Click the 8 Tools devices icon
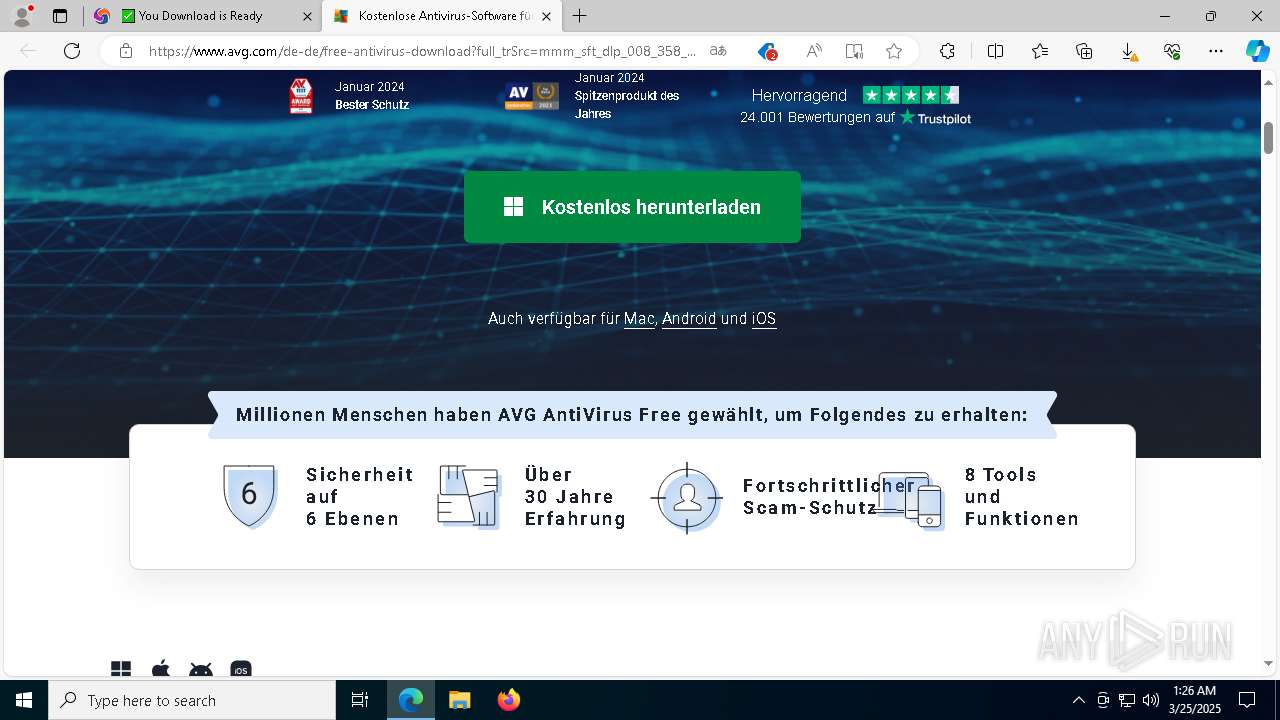This screenshot has width=1280, height=720. point(910,499)
